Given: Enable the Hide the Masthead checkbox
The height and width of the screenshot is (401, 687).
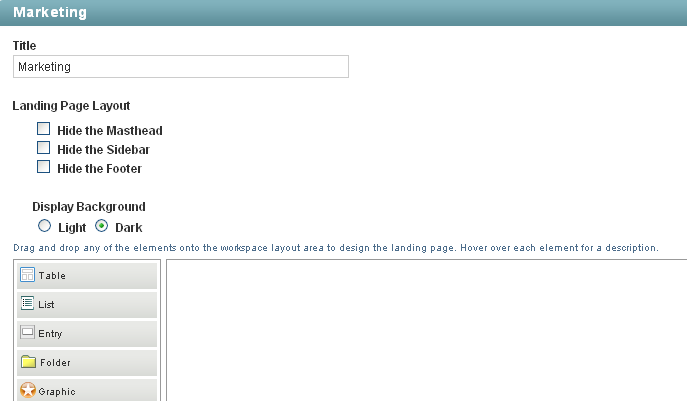Looking at the screenshot, I should coord(43,129).
